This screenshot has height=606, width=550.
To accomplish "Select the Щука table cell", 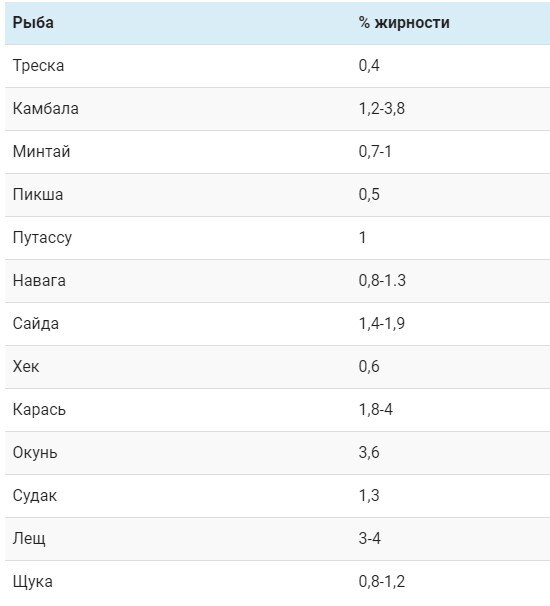I will tap(33, 581).
